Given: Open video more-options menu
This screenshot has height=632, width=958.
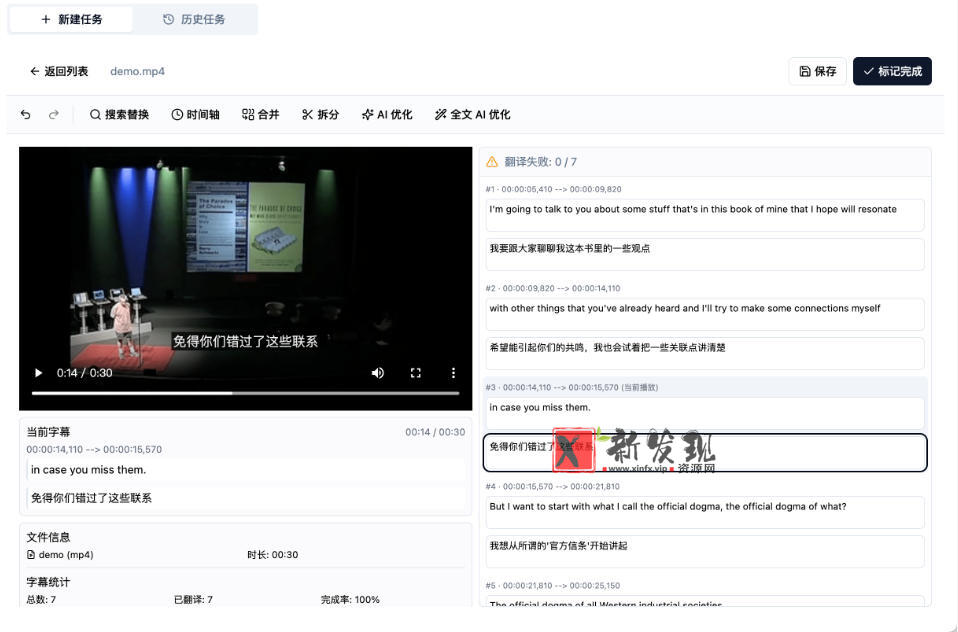Looking at the screenshot, I should click(453, 373).
